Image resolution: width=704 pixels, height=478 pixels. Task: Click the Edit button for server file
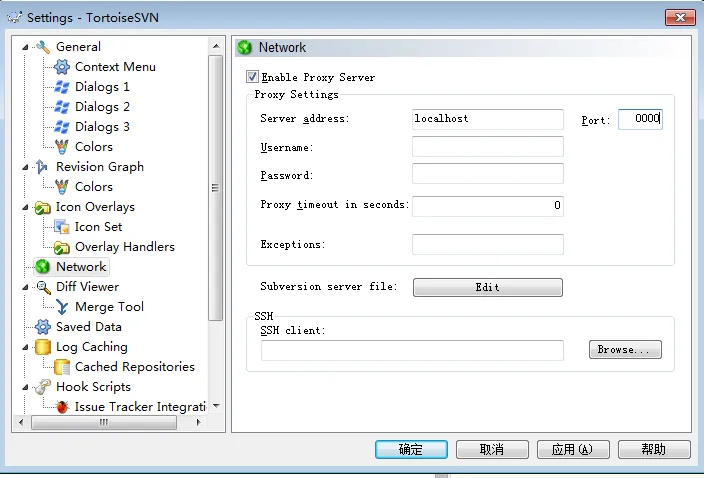point(488,287)
